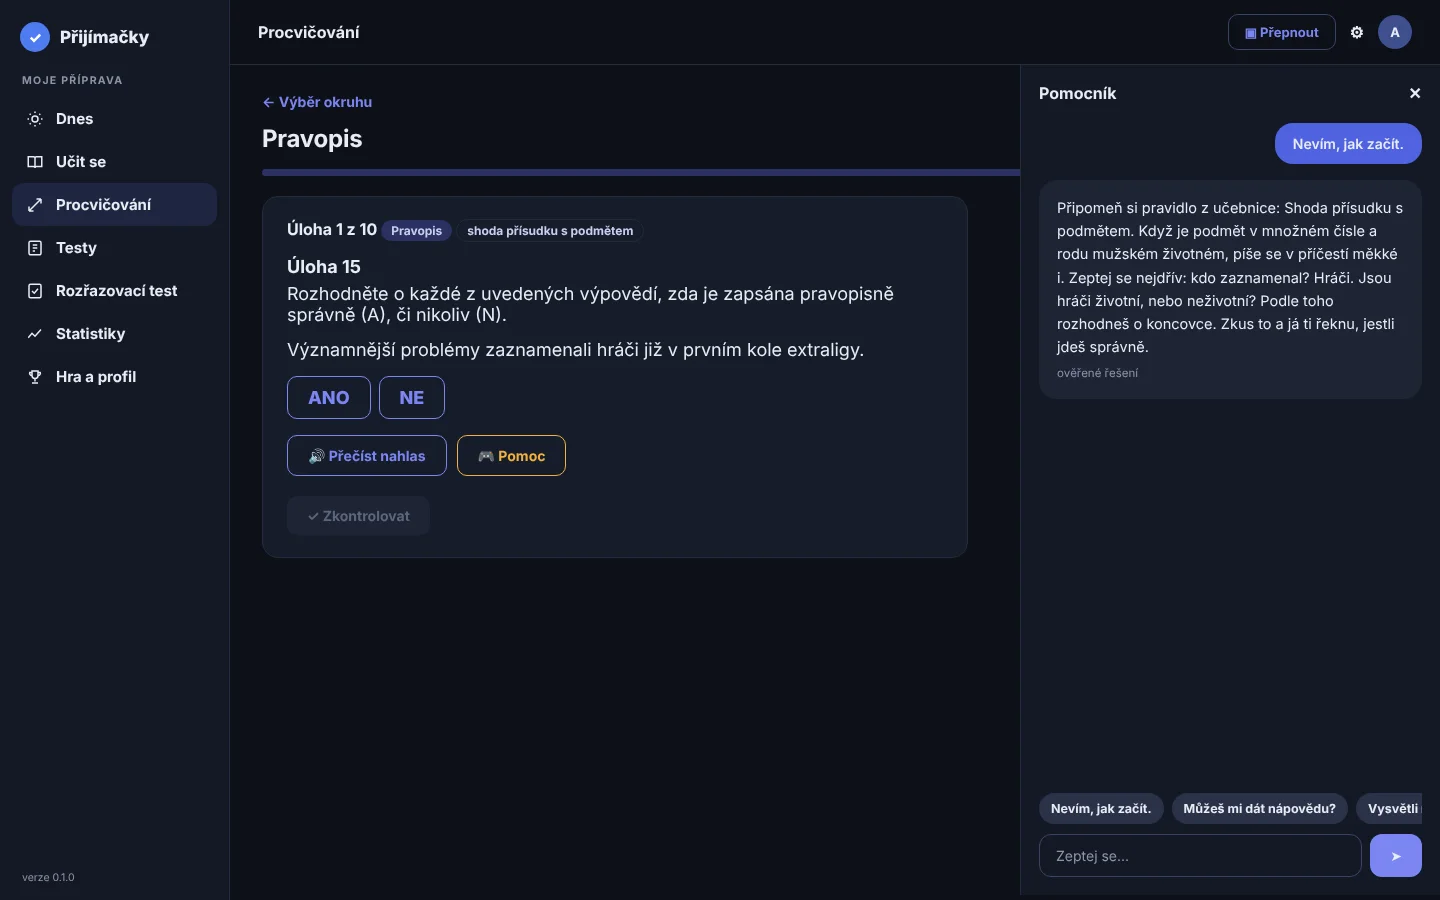The image size is (1440, 900).
Task: Answer NE for the statement
Action: [412, 398]
